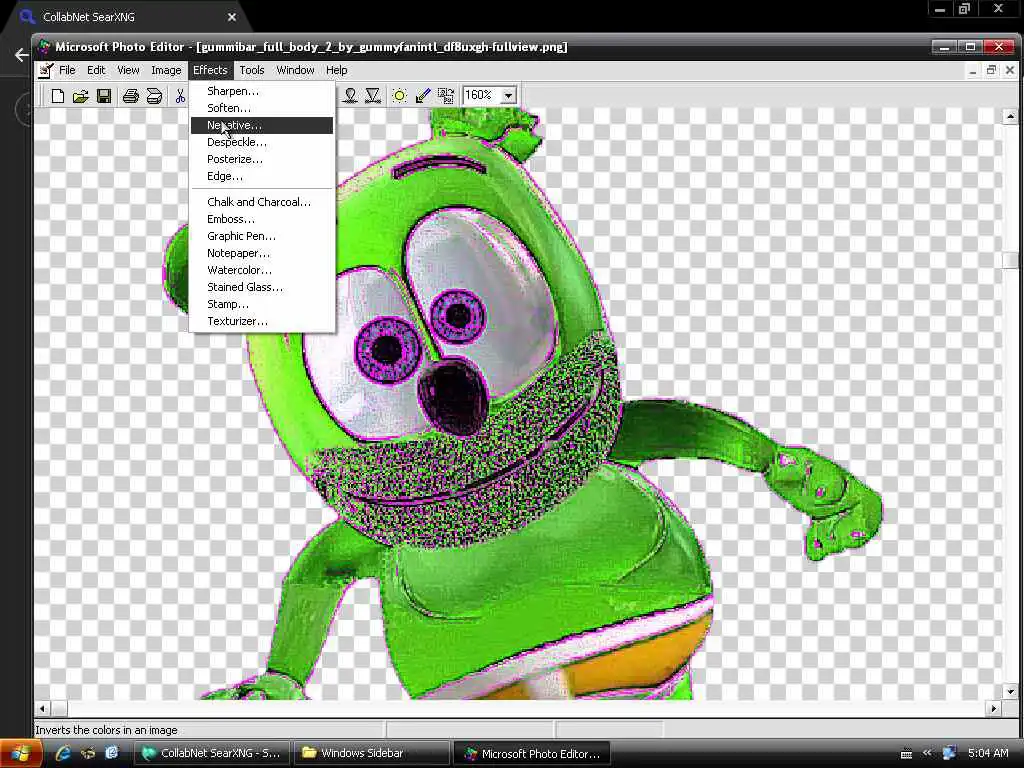Viewport: 1024px width, 768px height.
Task: Click the horizontal scrollbar right arrow
Action: click(x=994, y=708)
